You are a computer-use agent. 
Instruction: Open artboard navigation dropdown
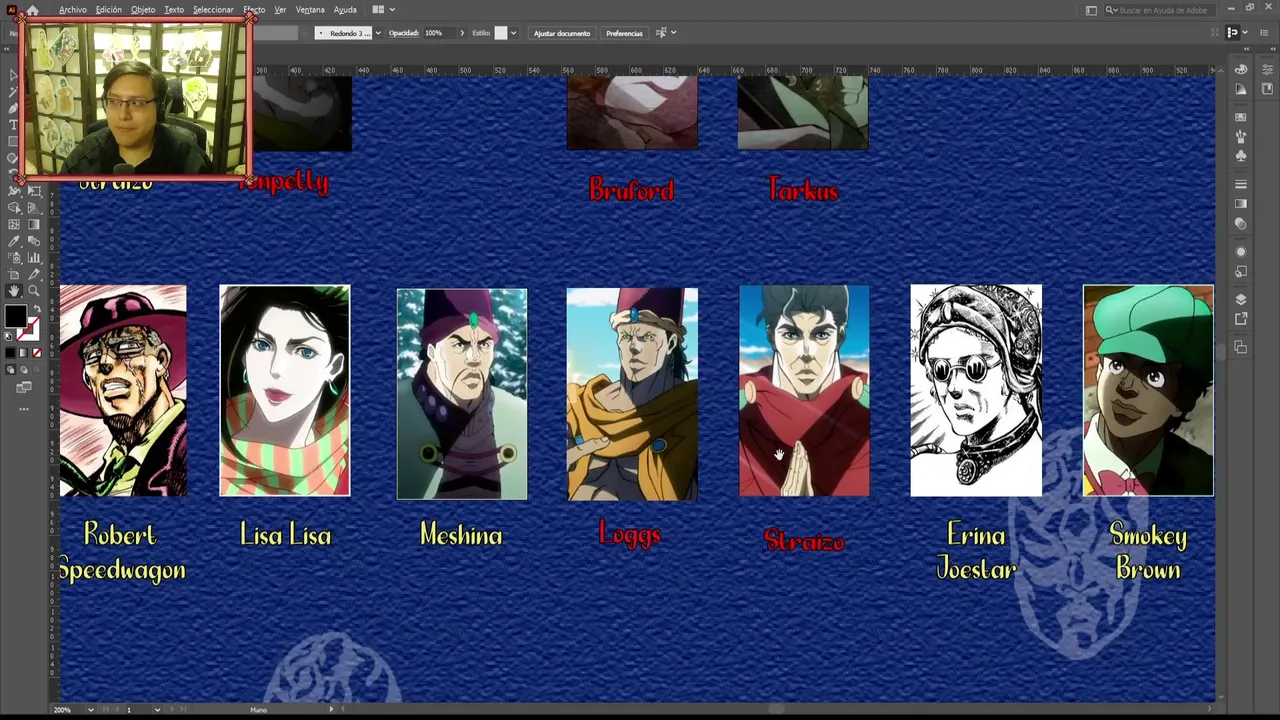coord(157,710)
